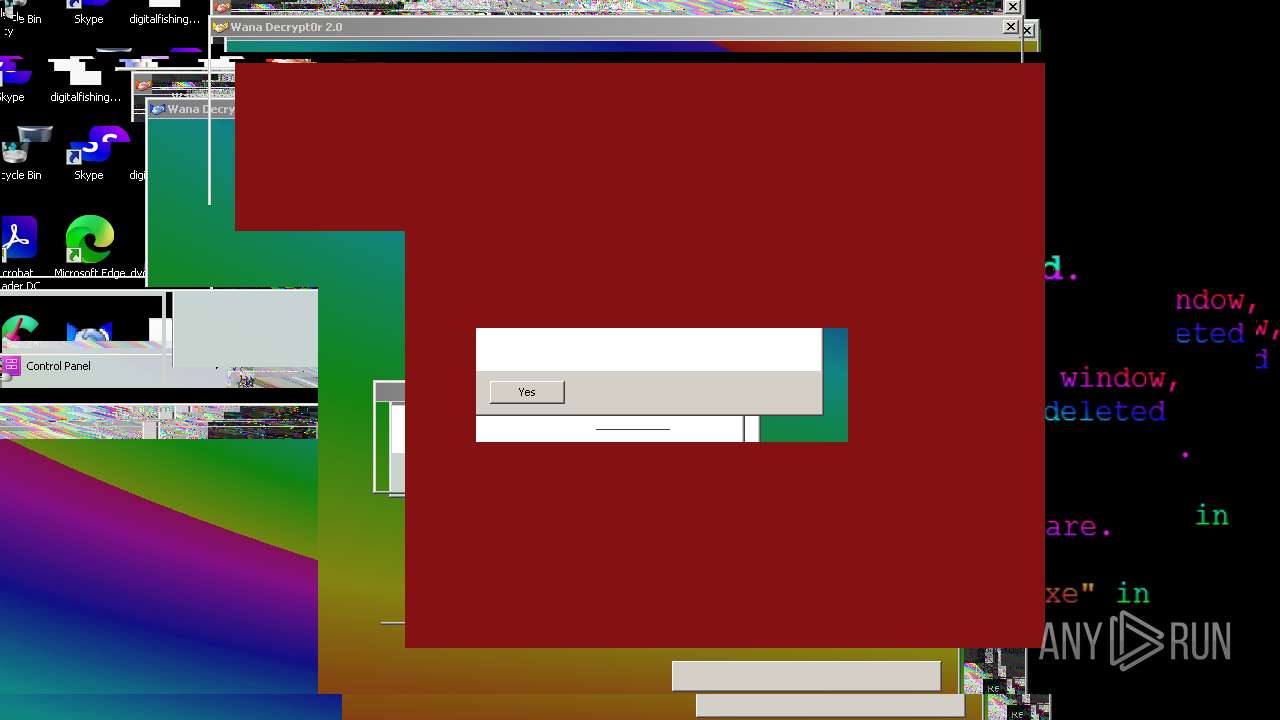The image size is (1280, 720).
Task: Click the magenta 'window,' text on the right
Action: point(1120,378)
